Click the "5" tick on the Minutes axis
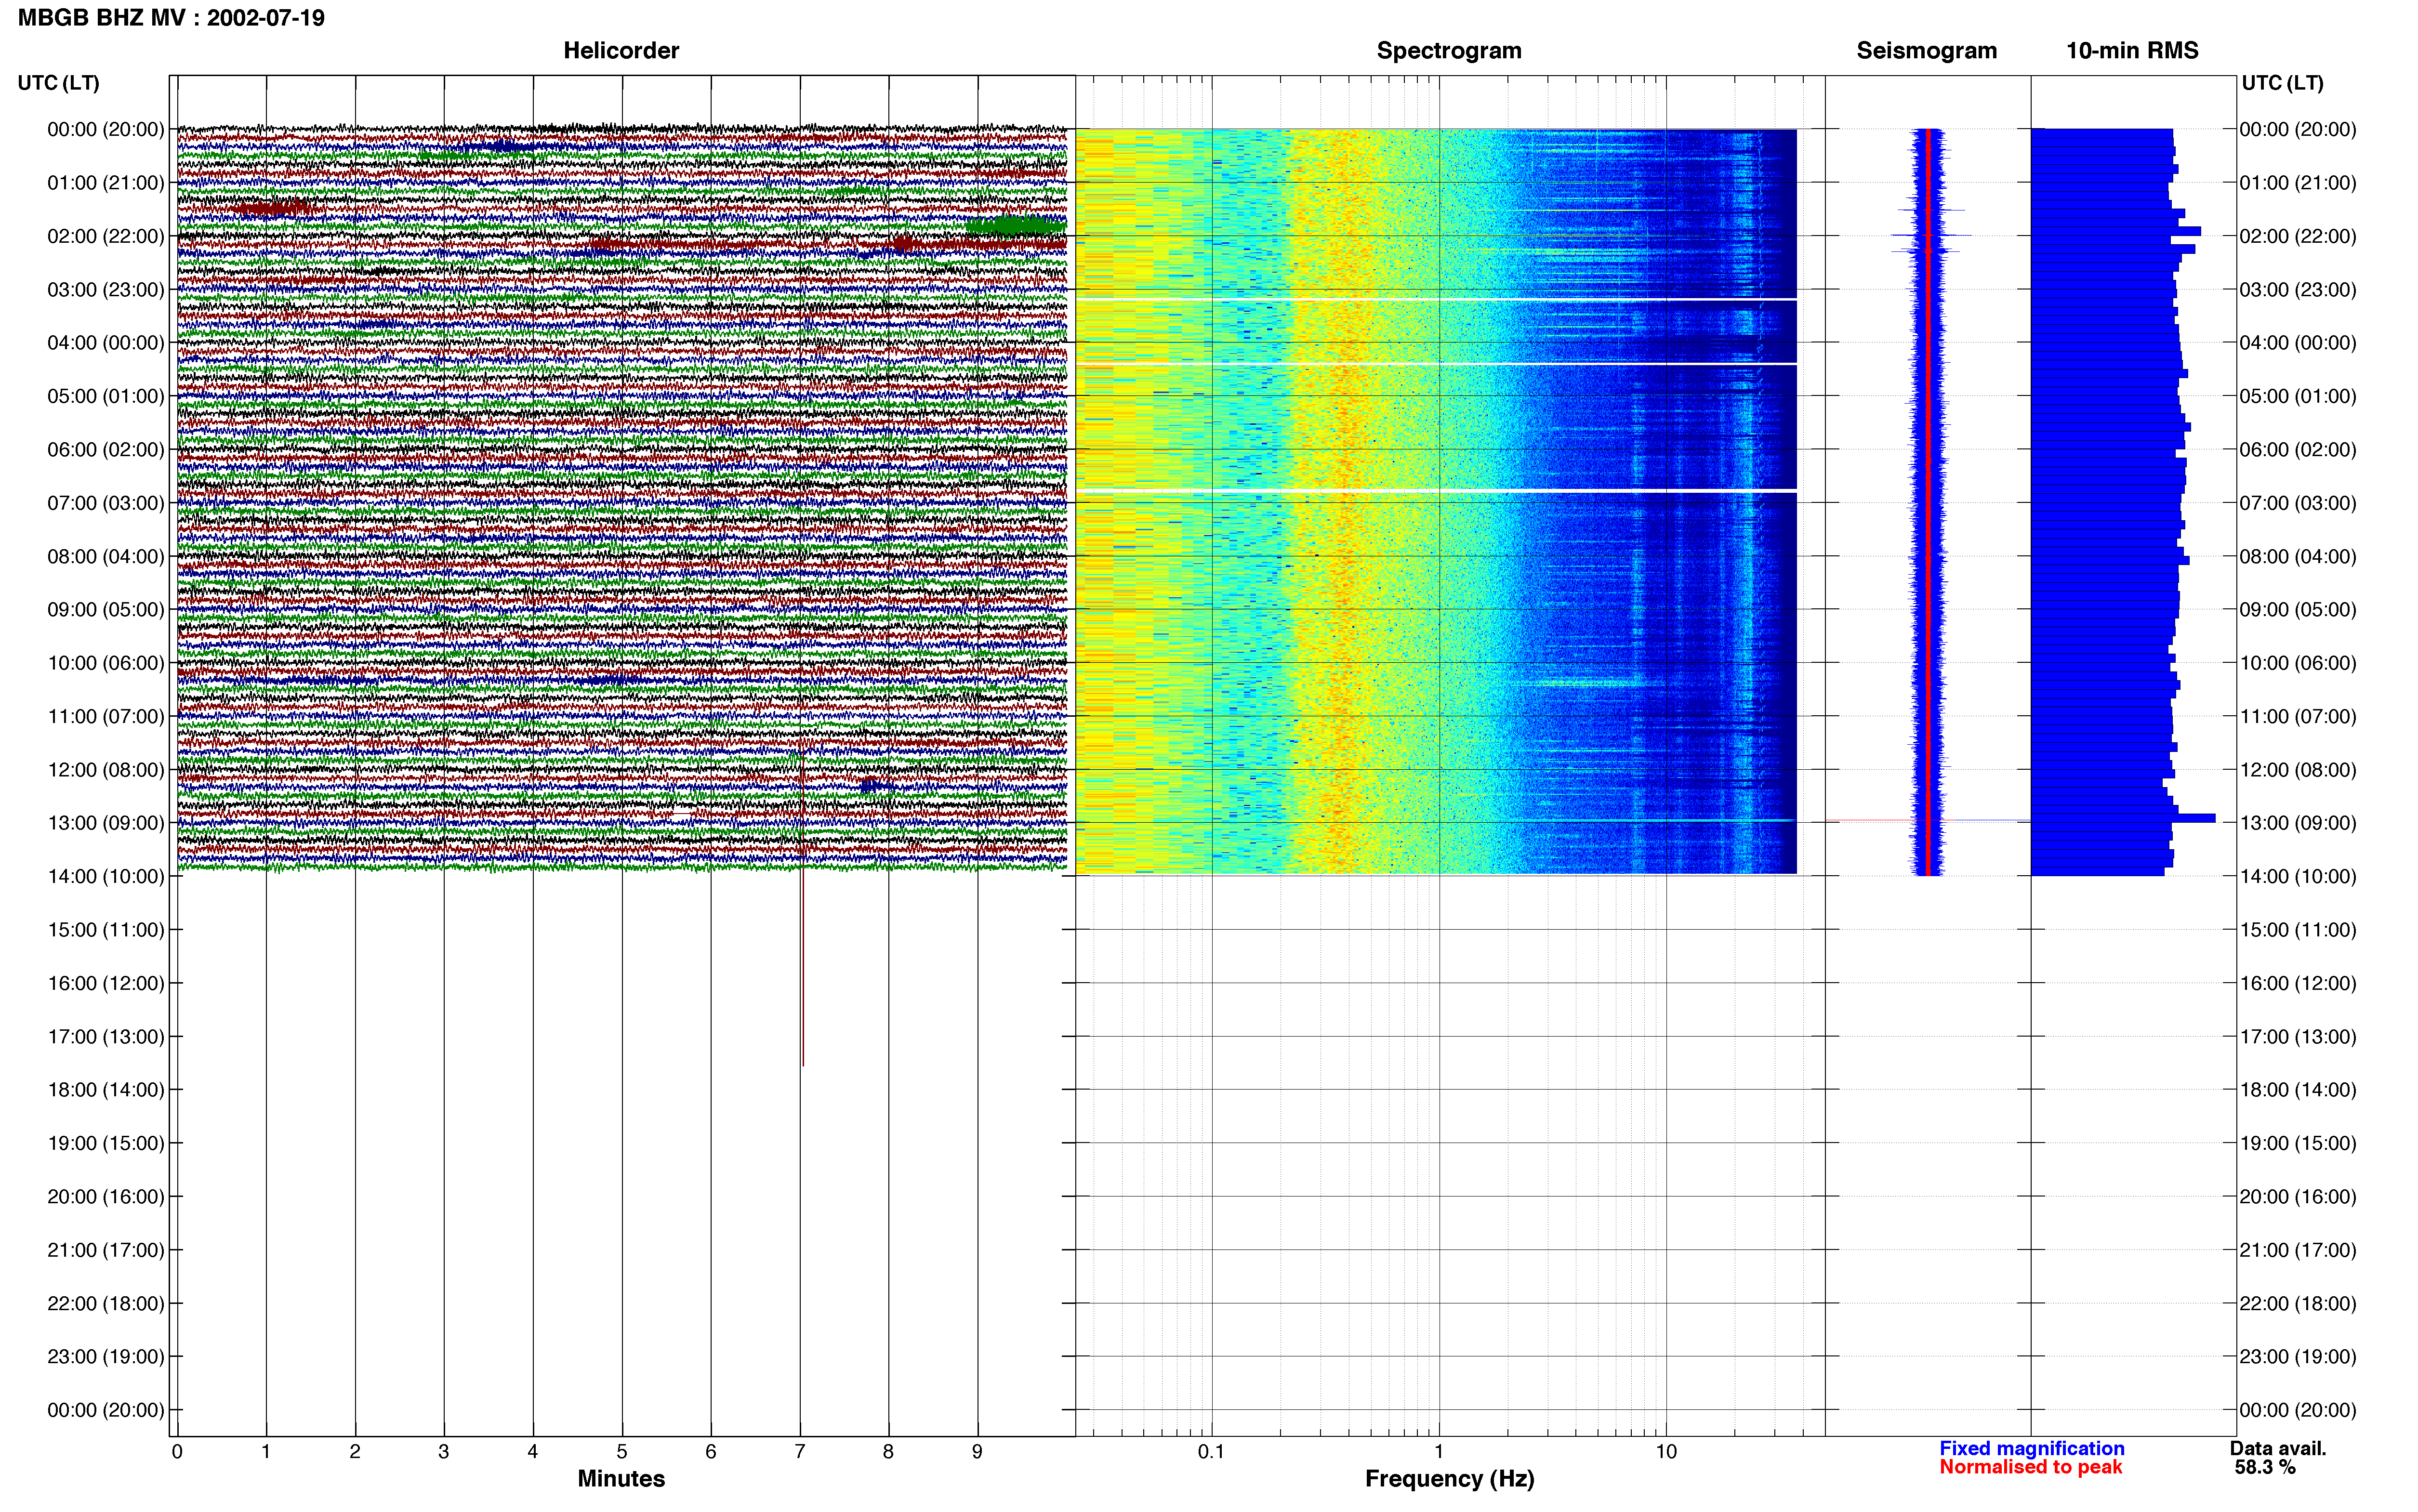The width and height of the screenshot is (2418, 1512). tap(622, 1451)
